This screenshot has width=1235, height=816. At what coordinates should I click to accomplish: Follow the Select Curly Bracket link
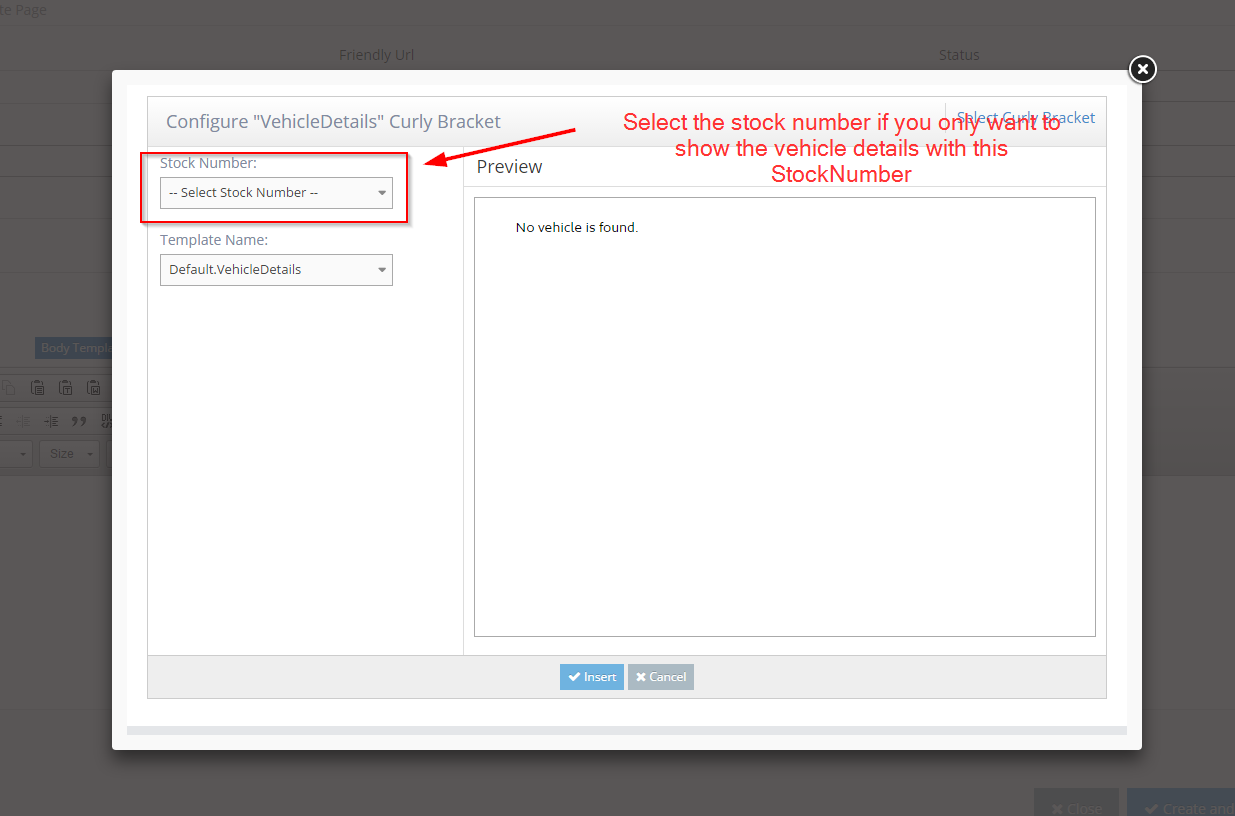pyautogui.click(x=1026, y=118)
